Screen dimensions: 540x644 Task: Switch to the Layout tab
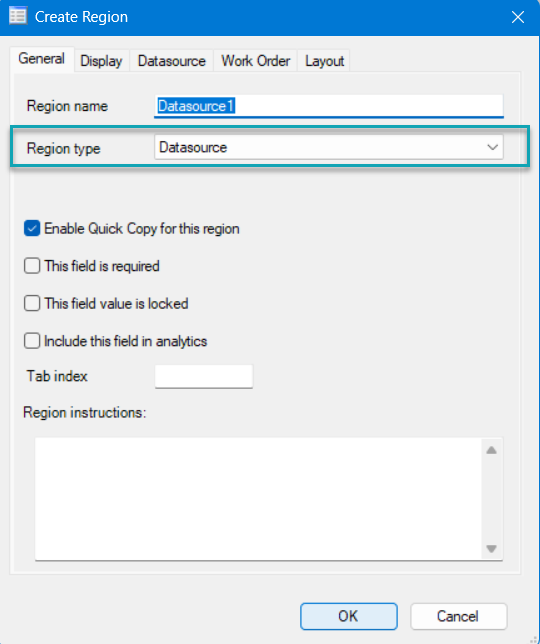[324, 61]
